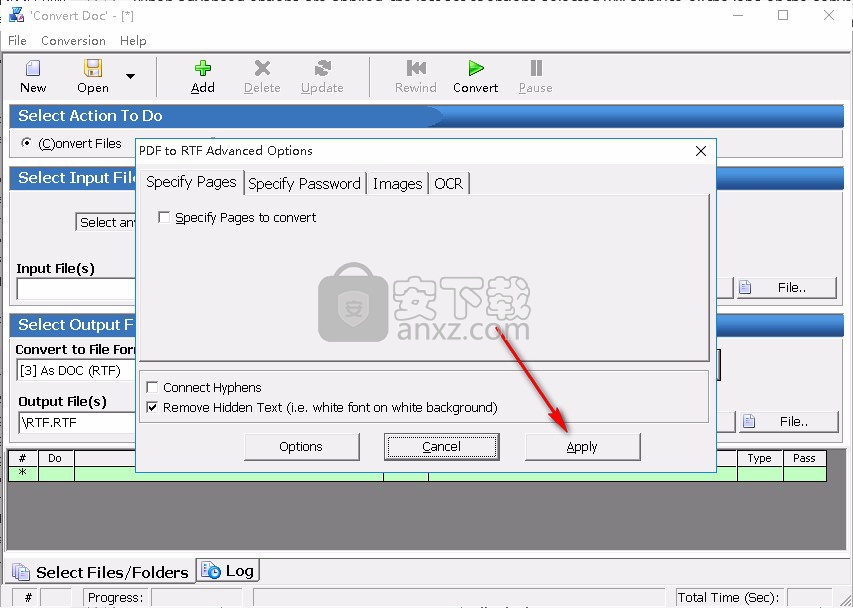Expand the Open button dropdown arrow
Viewport: 853px width, 608px height.
point(131,76)
